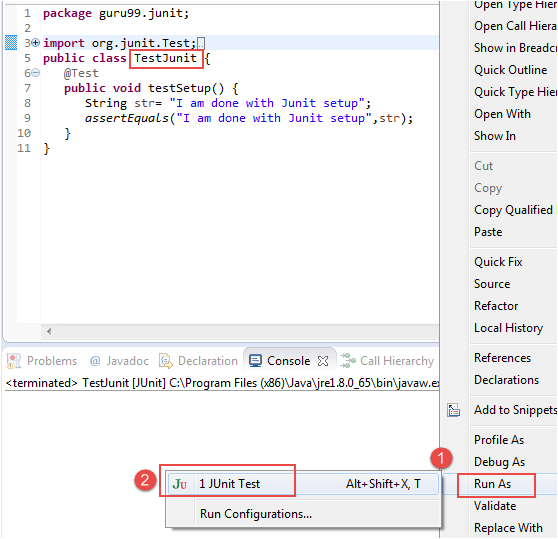Click the JUnit 'Ju' icon in submenu
Screen dimensions: 558x539
[180, 484]
